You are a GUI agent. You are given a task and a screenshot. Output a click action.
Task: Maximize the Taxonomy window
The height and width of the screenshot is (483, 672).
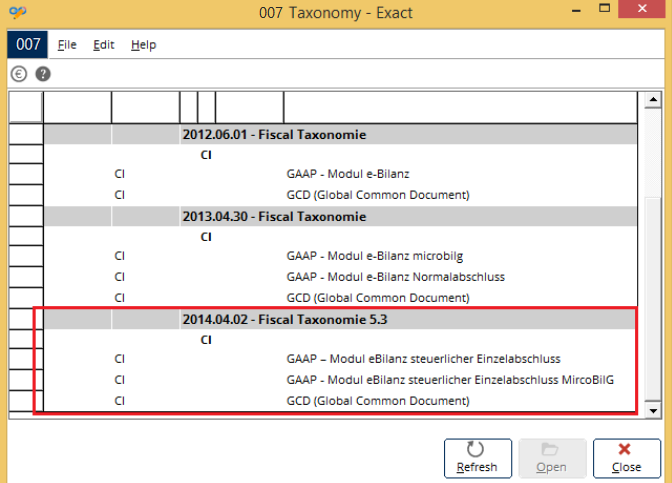point(604,9)
